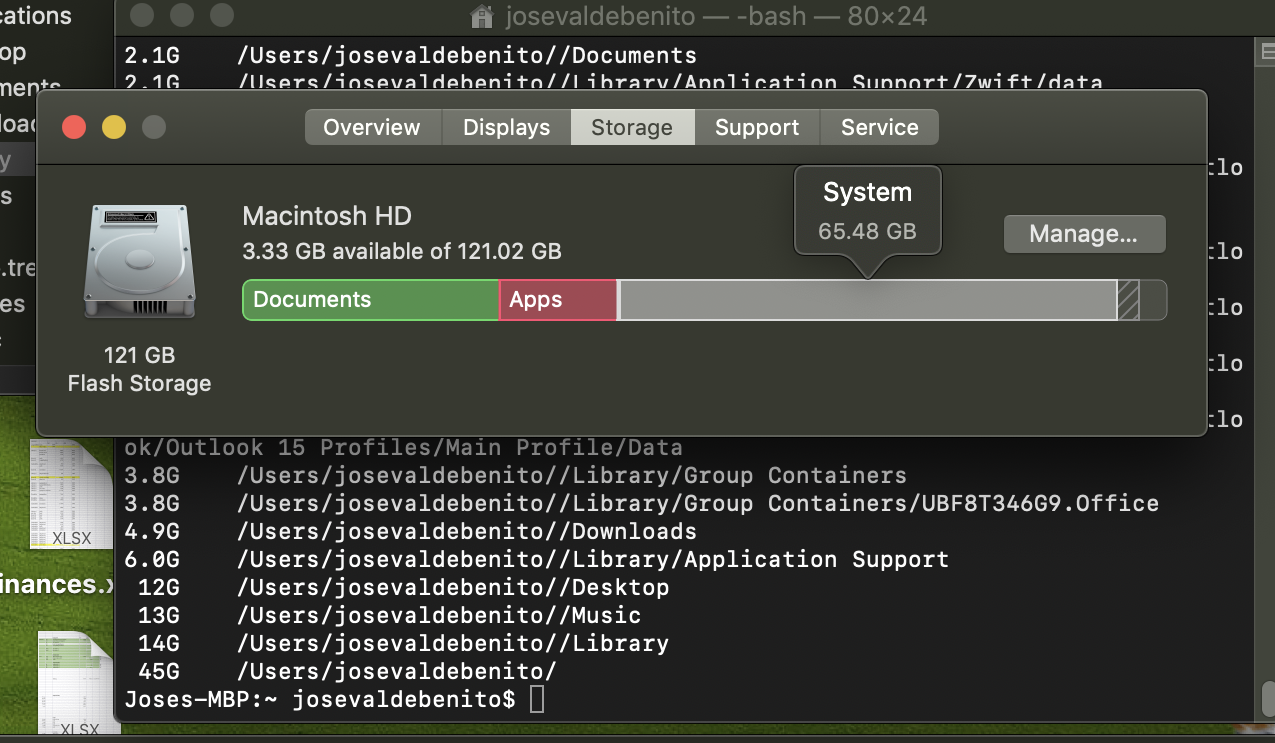1275x743 pixels.
Task: Click the red Apps storage segment
Action: coord(558,300)
